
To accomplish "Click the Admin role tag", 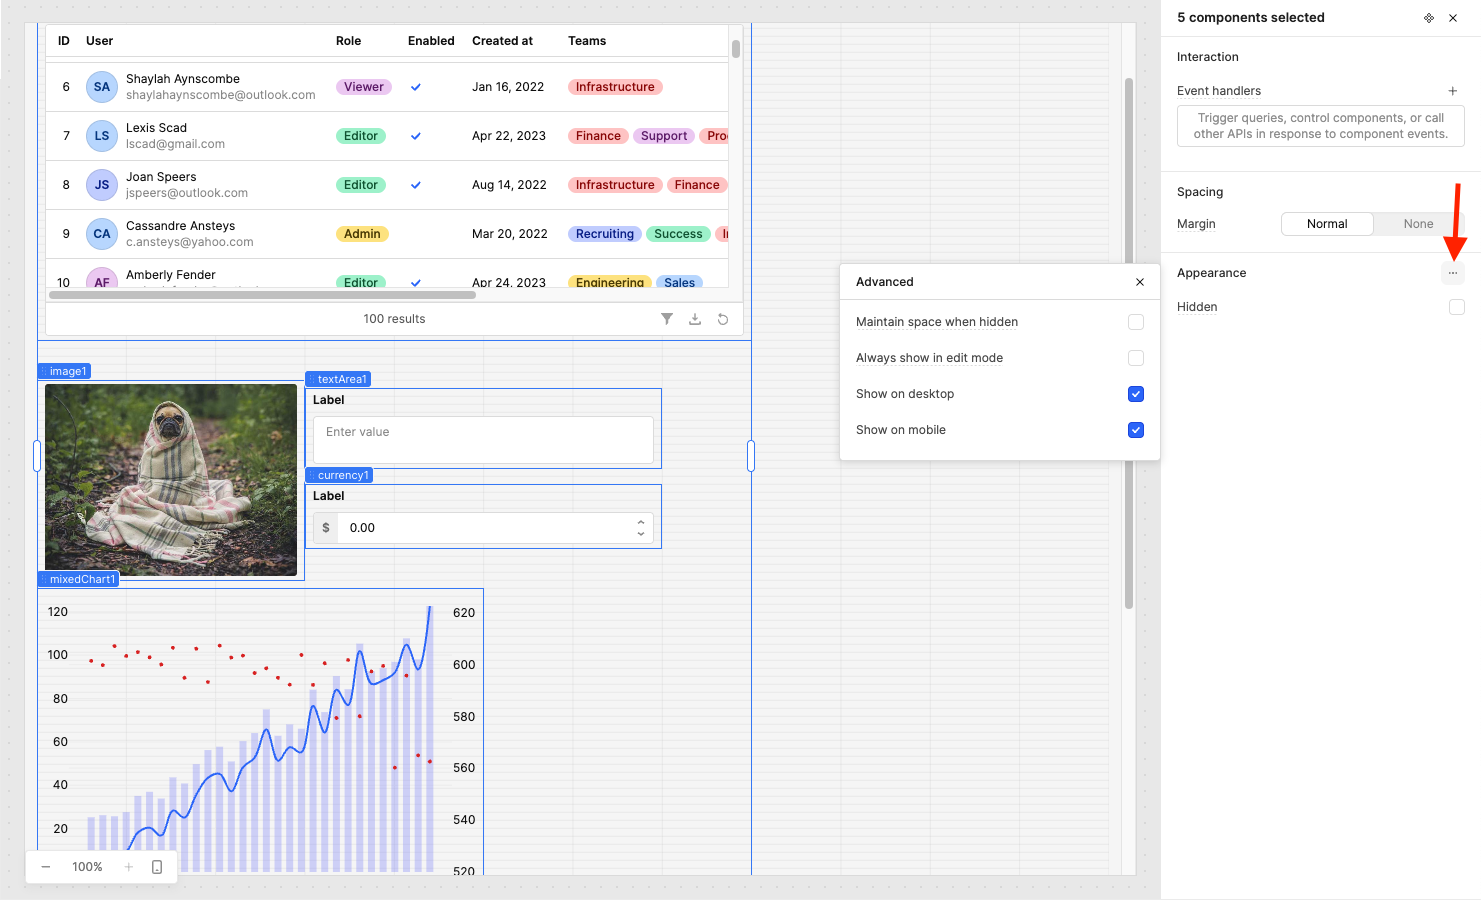I will 362,234.
